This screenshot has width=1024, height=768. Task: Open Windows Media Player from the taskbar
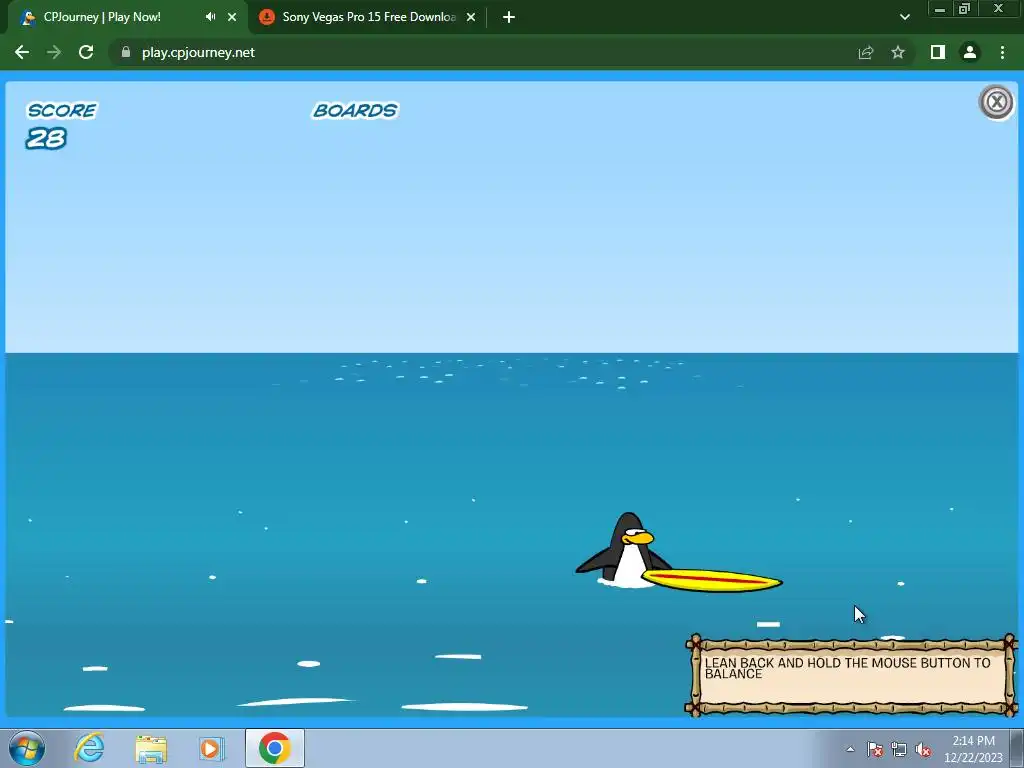[211, 748]
